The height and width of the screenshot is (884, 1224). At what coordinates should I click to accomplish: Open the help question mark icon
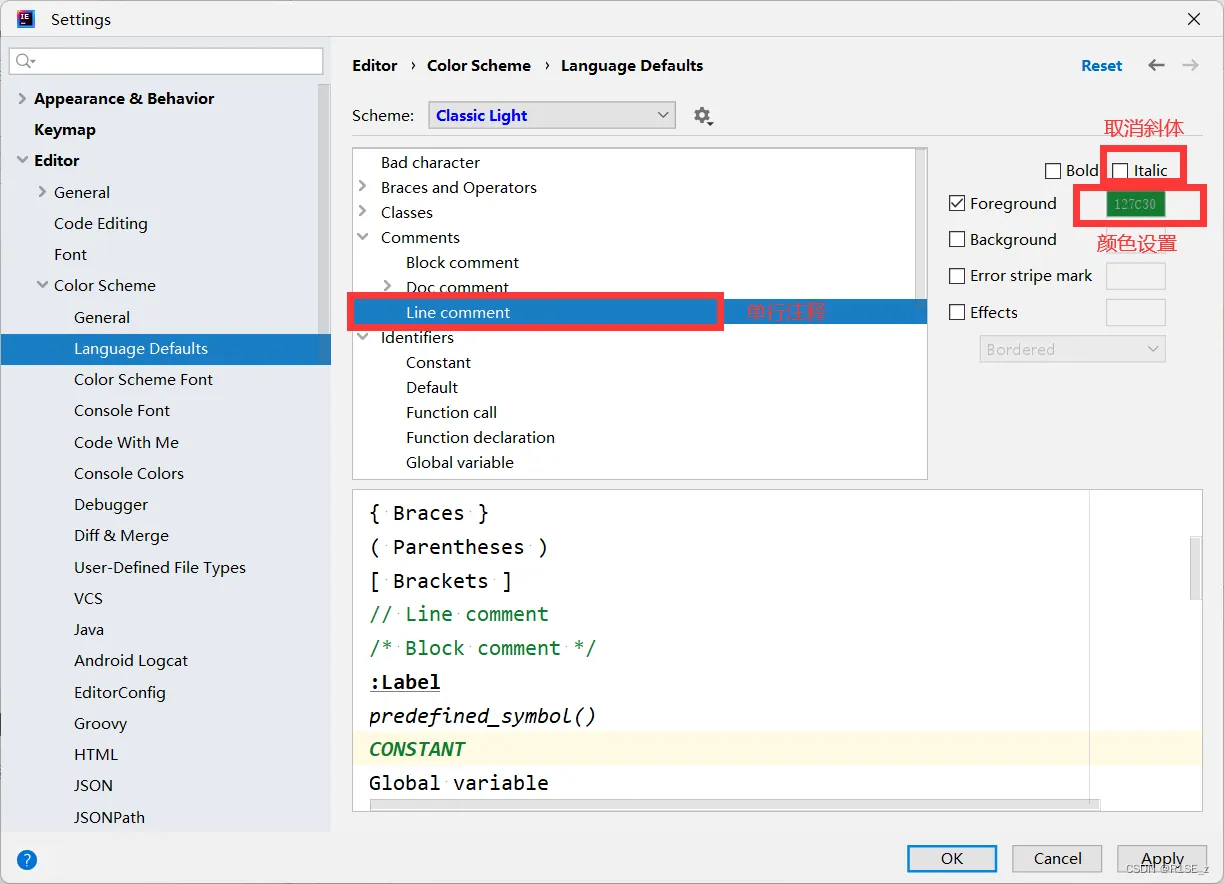(x=27, y=859)
